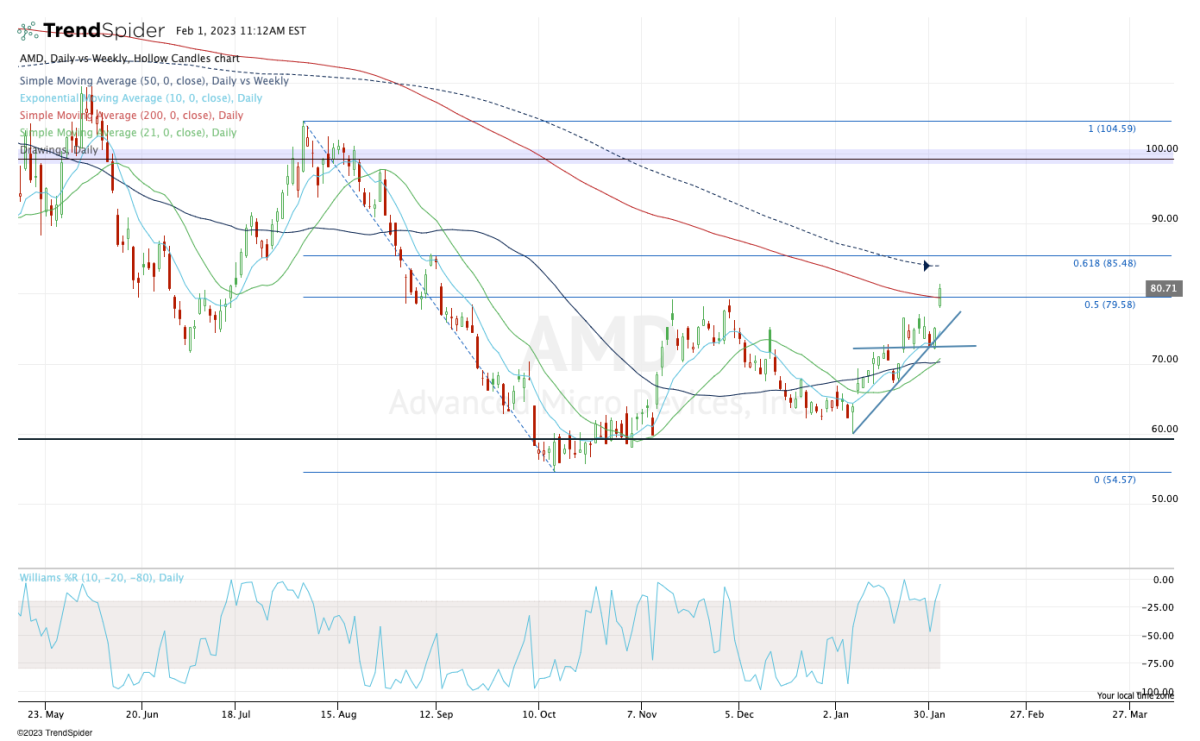Select the Williams %R indicator label
This screenshot has height=741, width=1200.
(x=102, y=578)
